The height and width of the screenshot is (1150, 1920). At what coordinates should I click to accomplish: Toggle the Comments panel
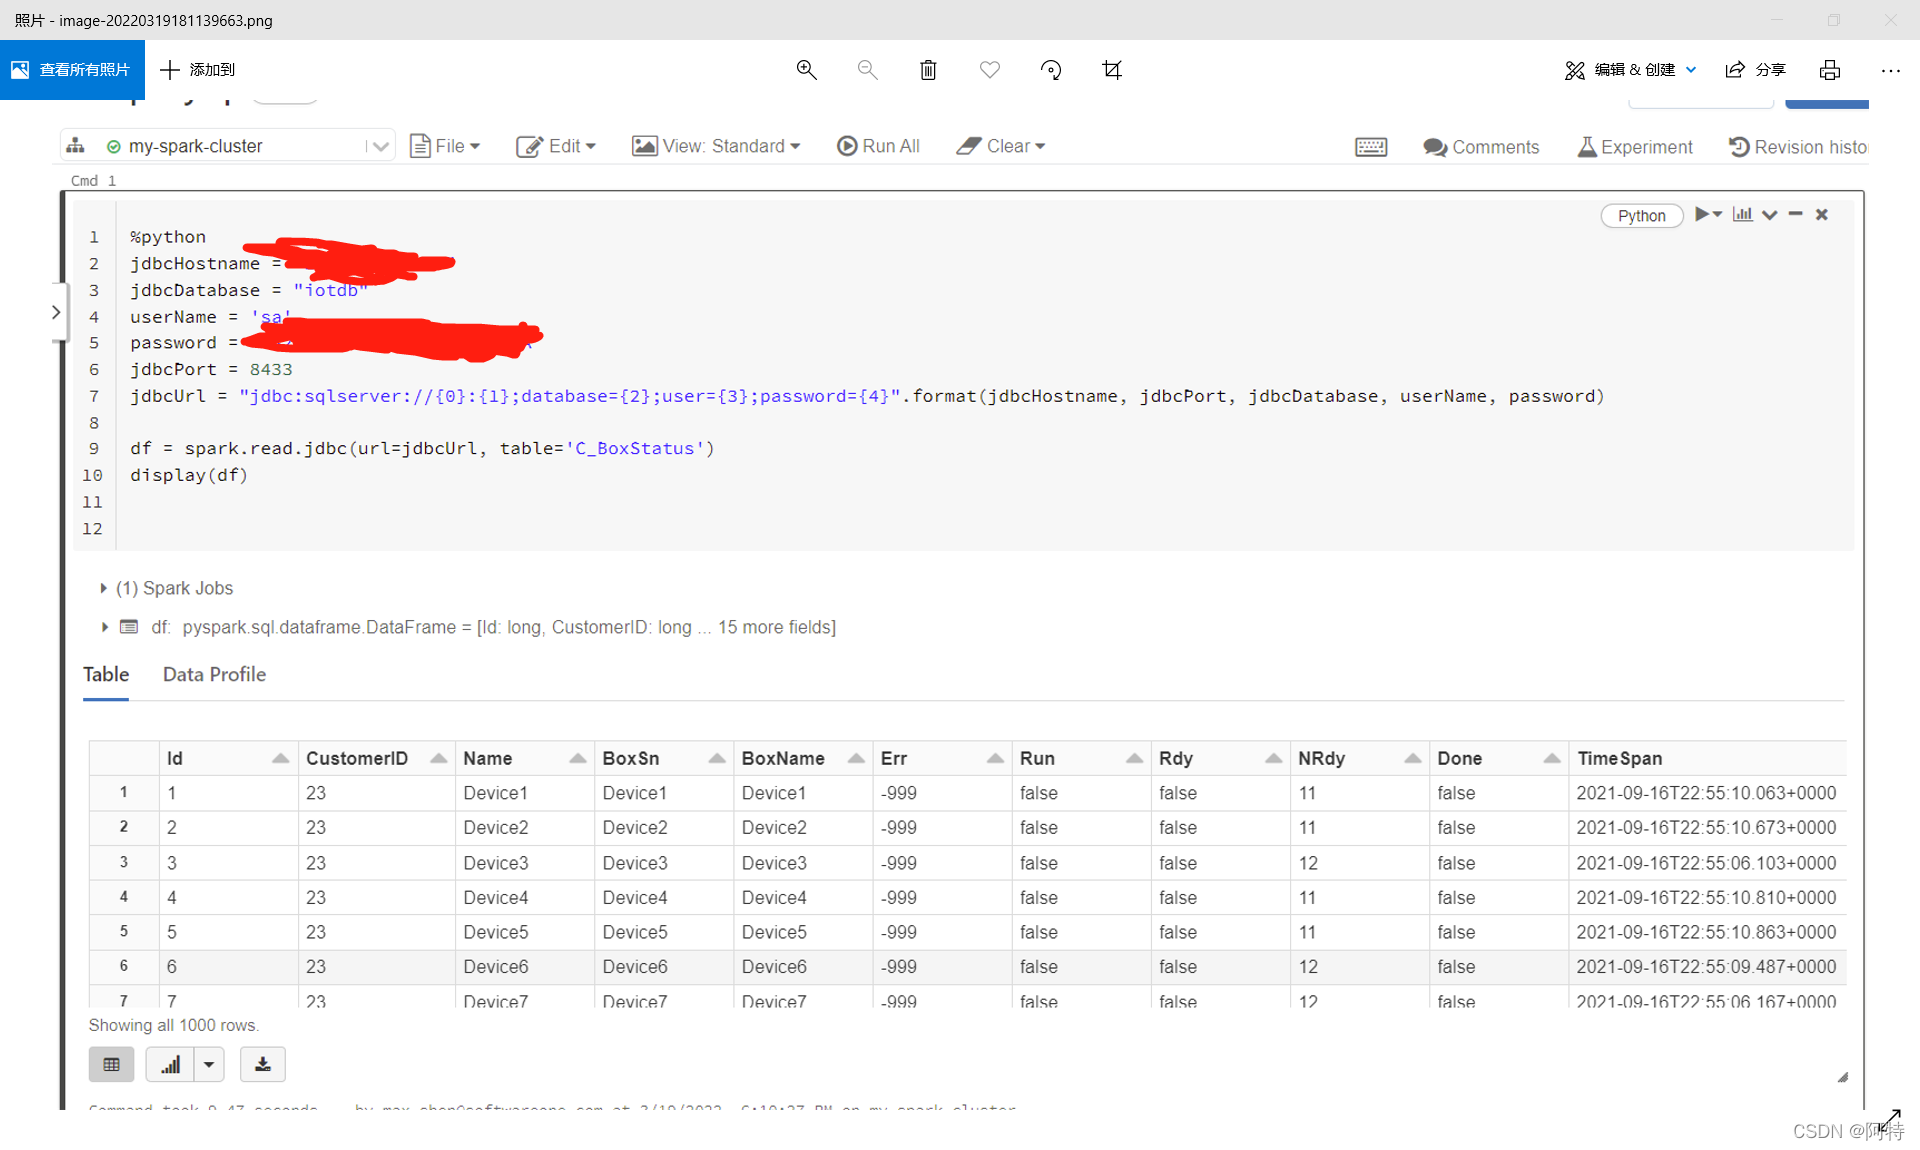(1480, 147)
